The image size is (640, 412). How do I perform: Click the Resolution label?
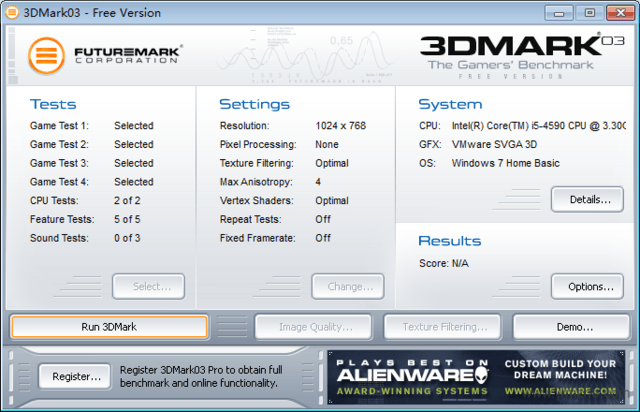pyautogui.click(x=244, y=126)
